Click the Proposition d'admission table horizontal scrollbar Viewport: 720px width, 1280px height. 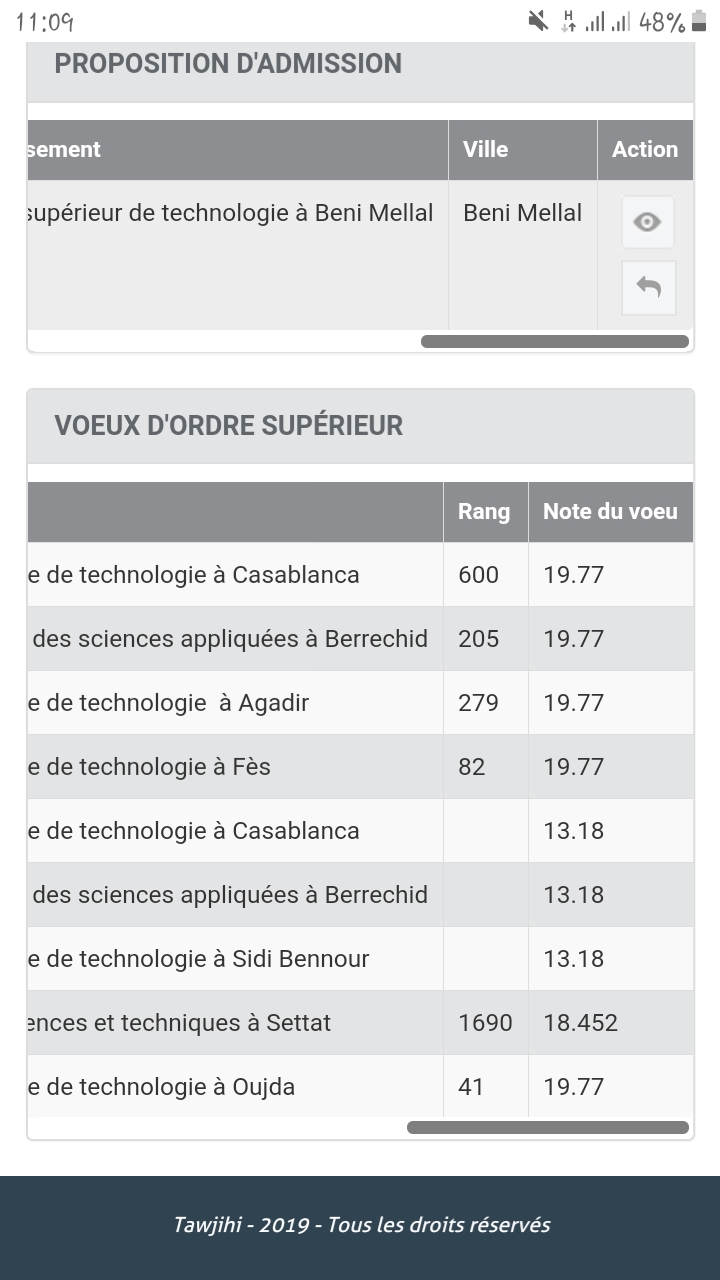(555, 342)
